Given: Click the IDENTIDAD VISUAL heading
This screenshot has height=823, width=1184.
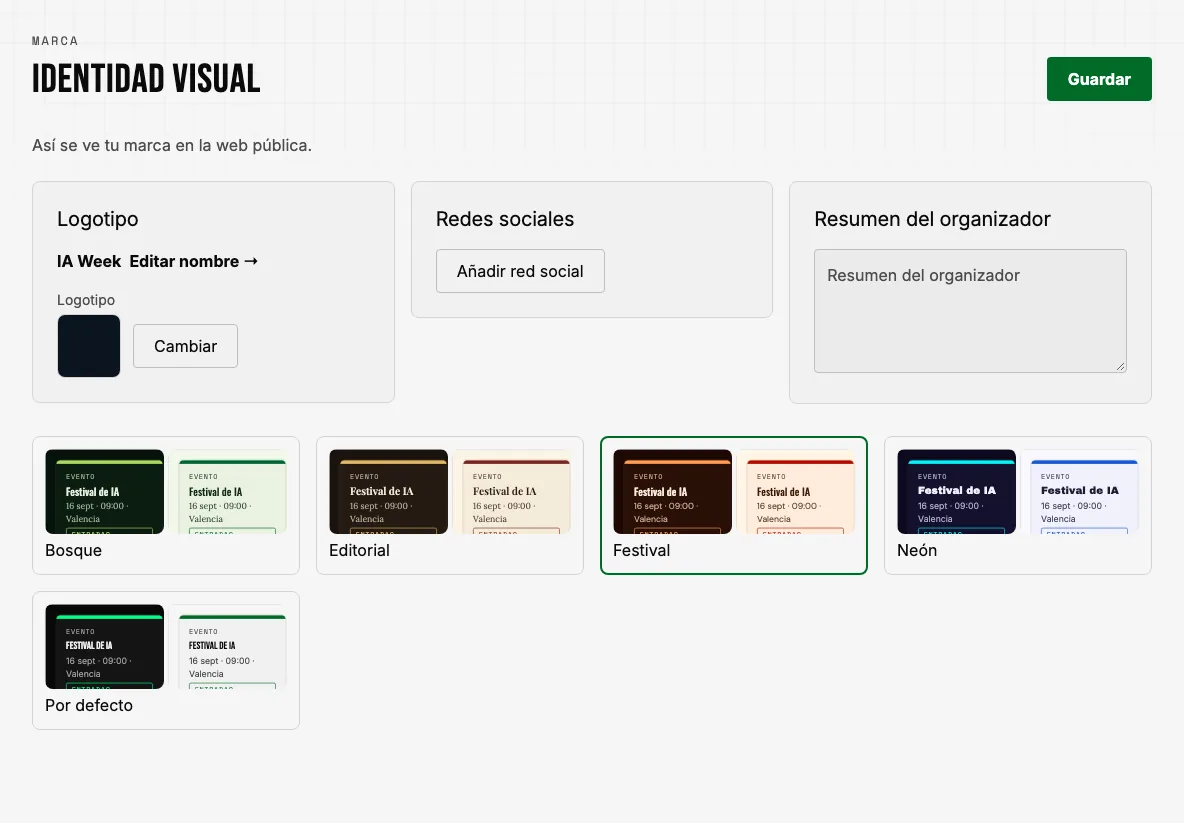Looking at the screenshot, I should point(146,79).
